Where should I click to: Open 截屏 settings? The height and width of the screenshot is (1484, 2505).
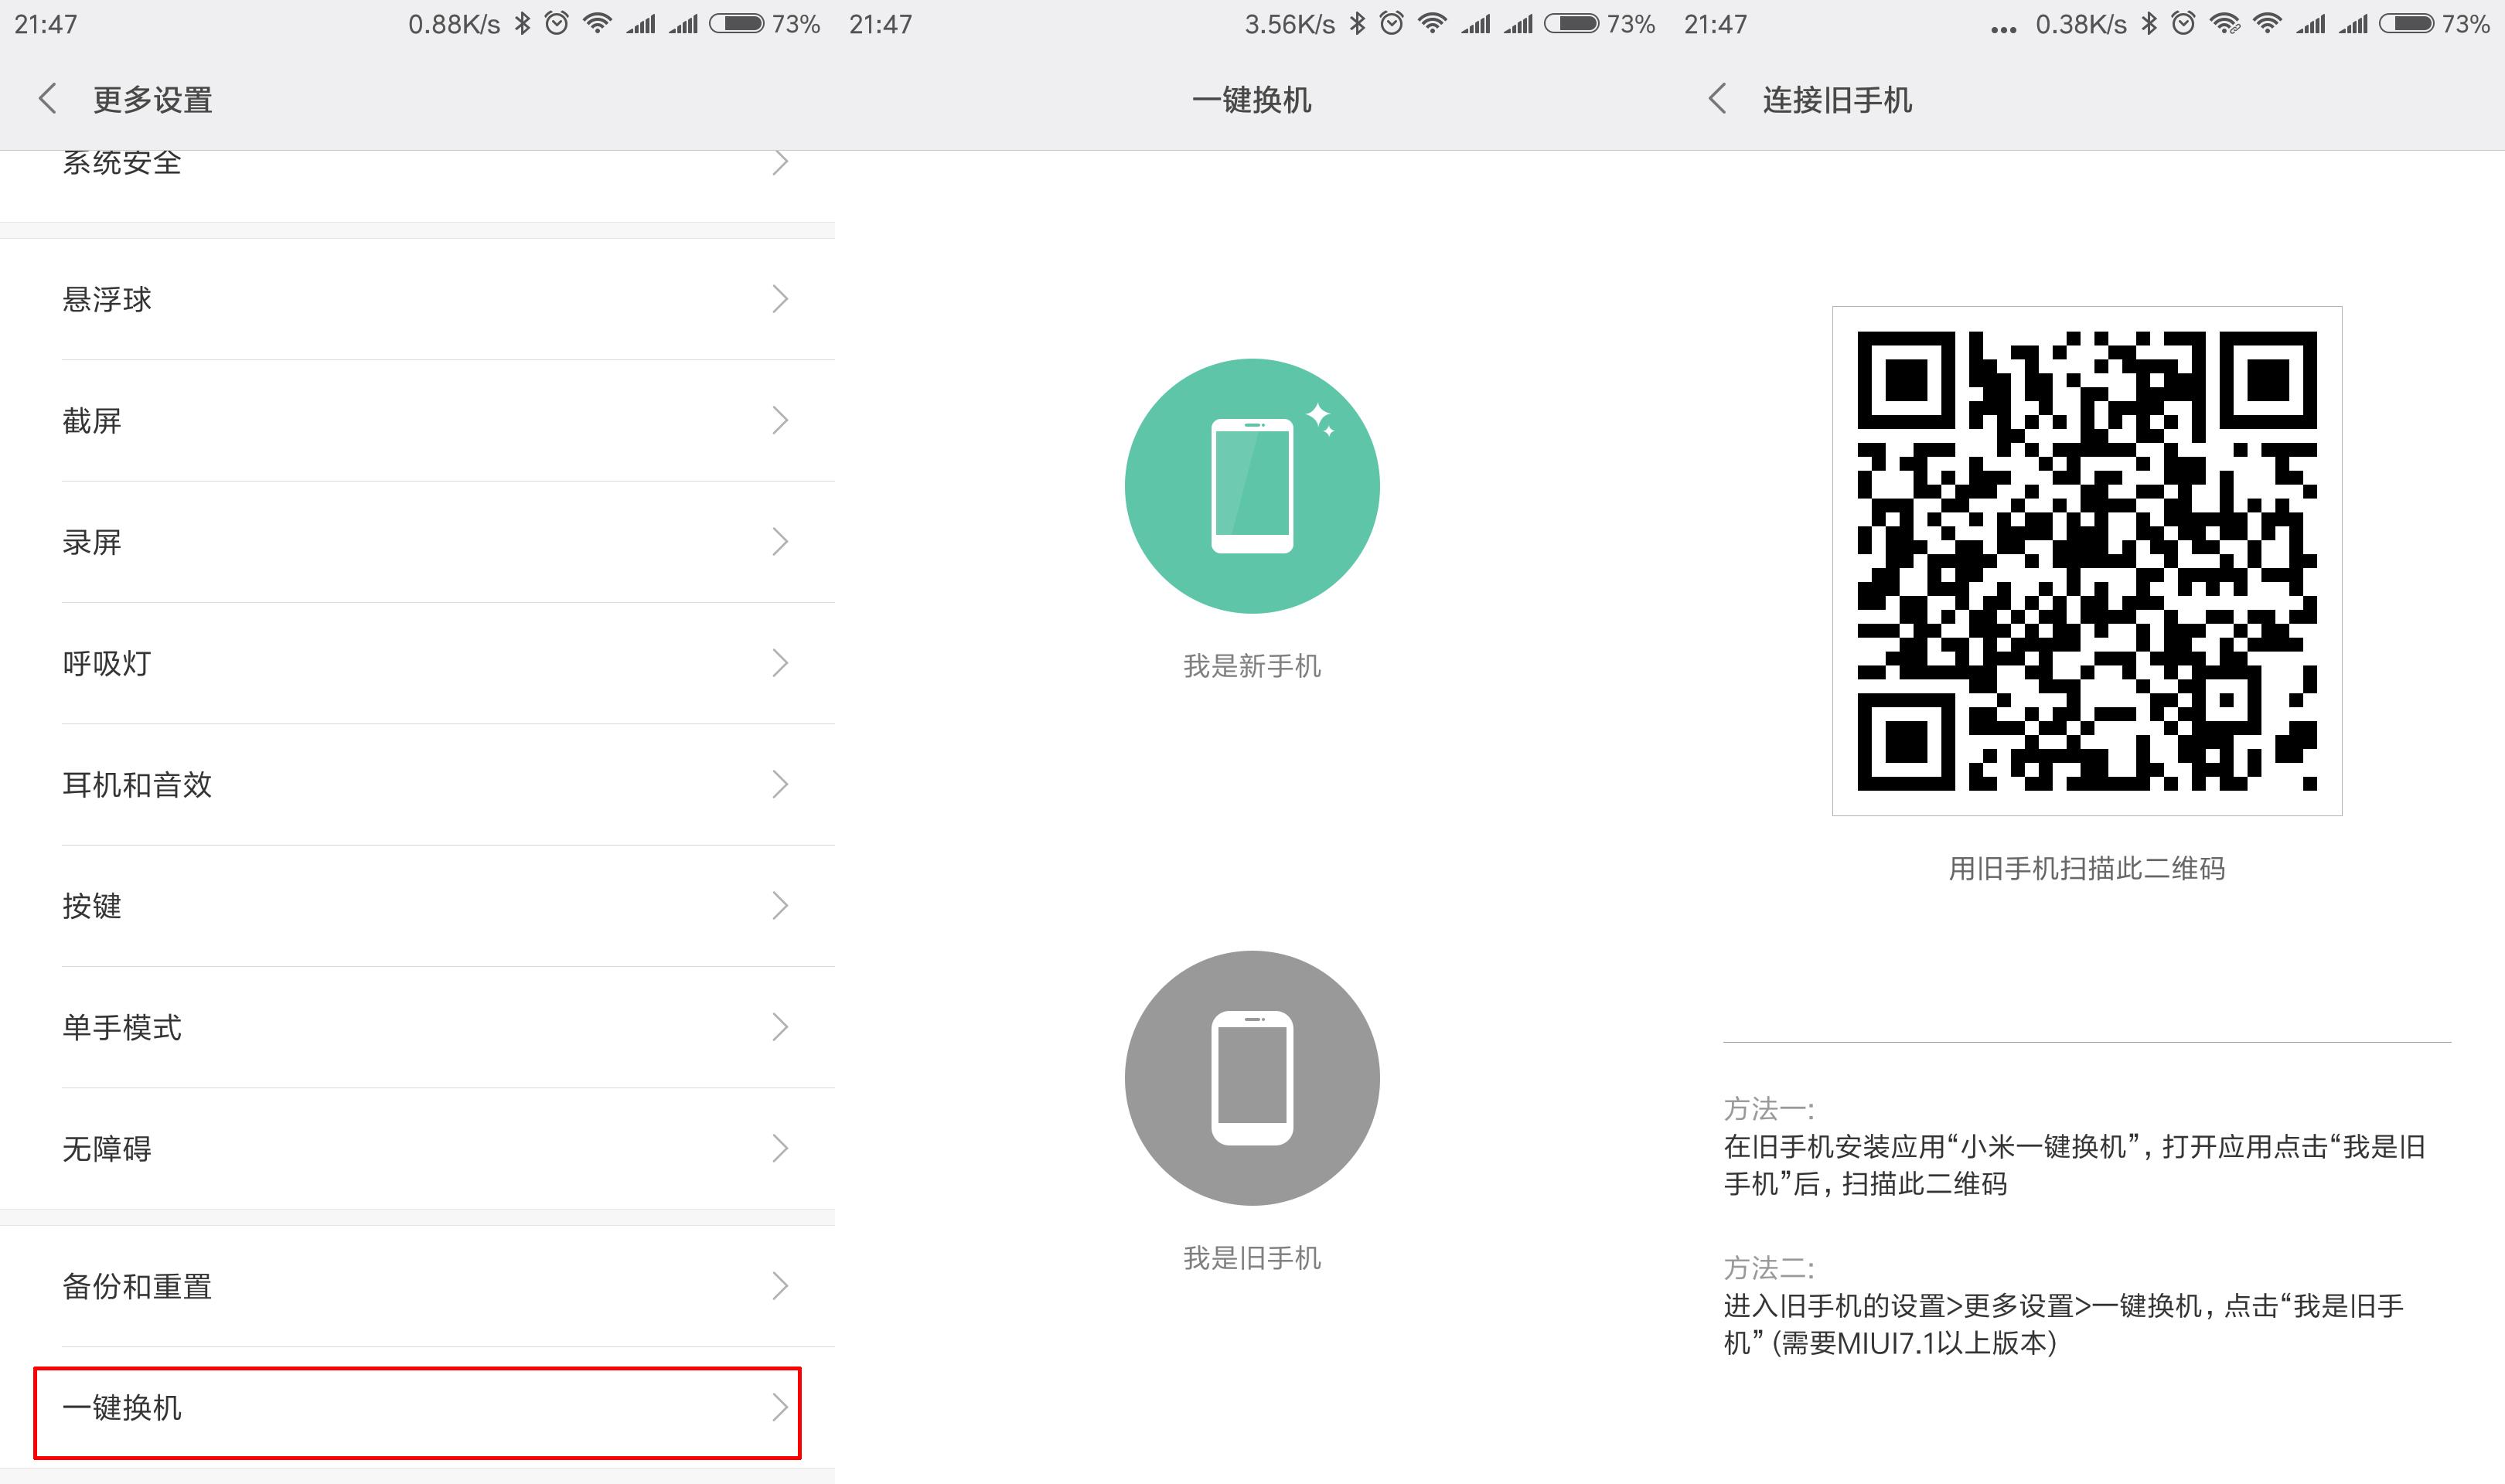coord(417,421)
